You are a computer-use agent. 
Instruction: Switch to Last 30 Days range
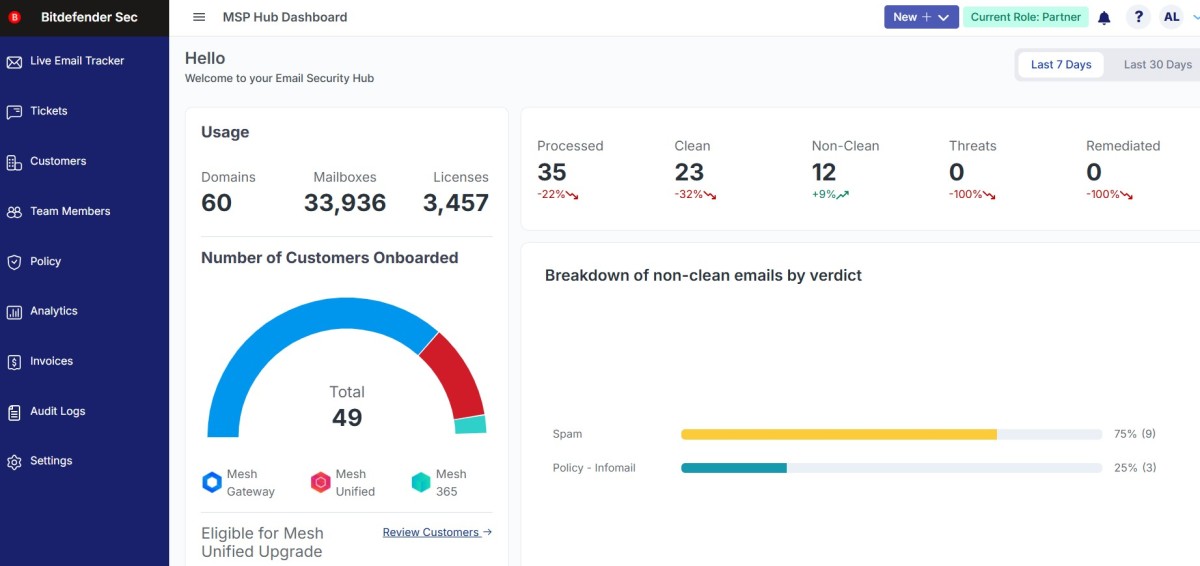1157,65
